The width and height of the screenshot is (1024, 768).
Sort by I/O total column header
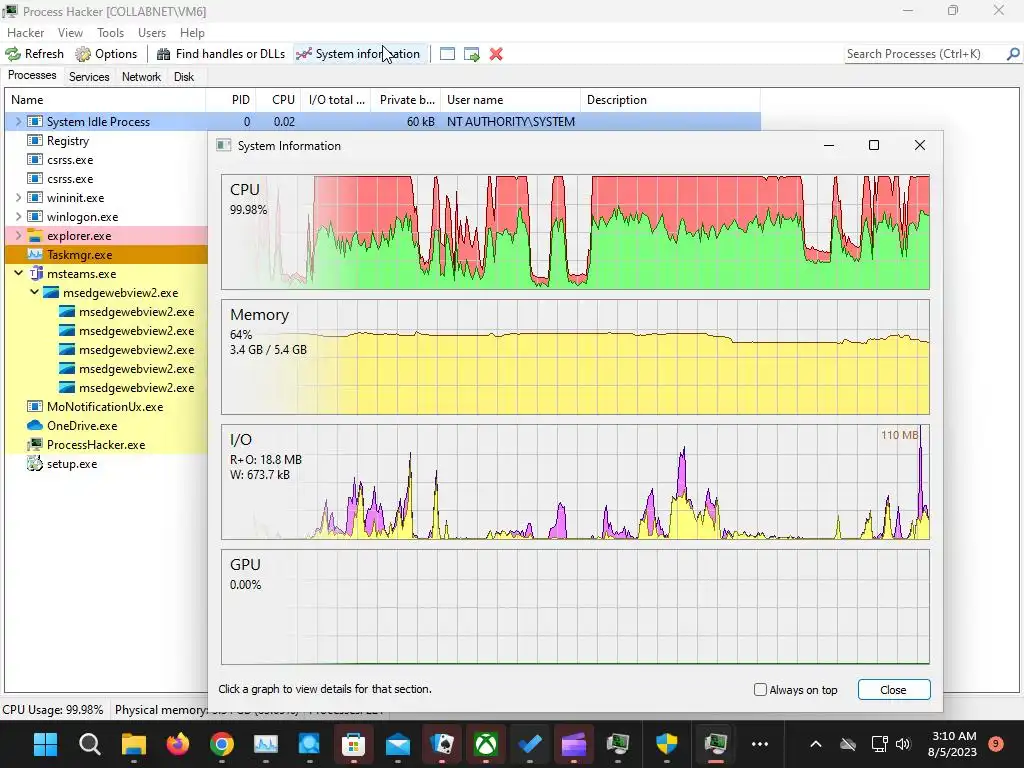coord(336,100)
